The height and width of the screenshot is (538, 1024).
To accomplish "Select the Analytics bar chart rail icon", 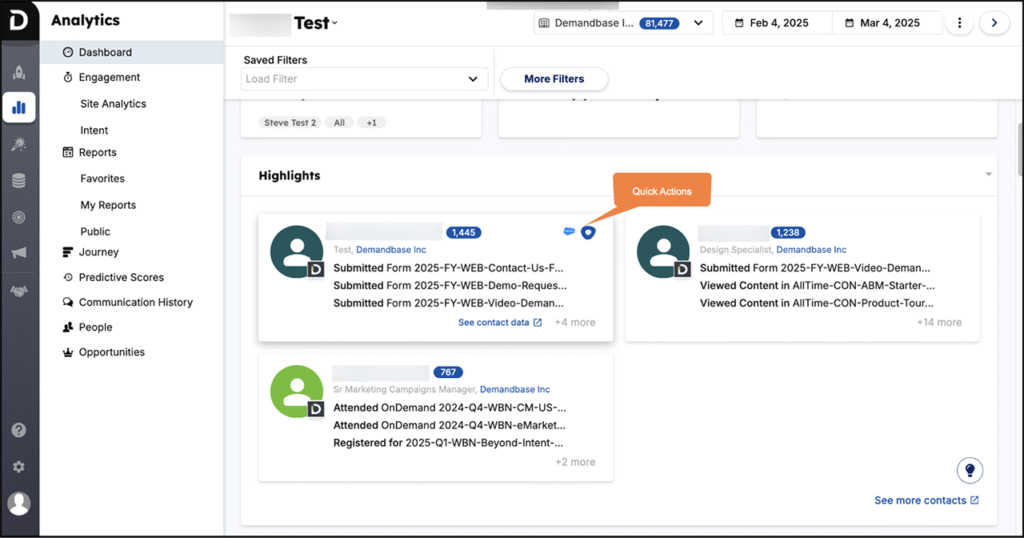I will 19,107.
